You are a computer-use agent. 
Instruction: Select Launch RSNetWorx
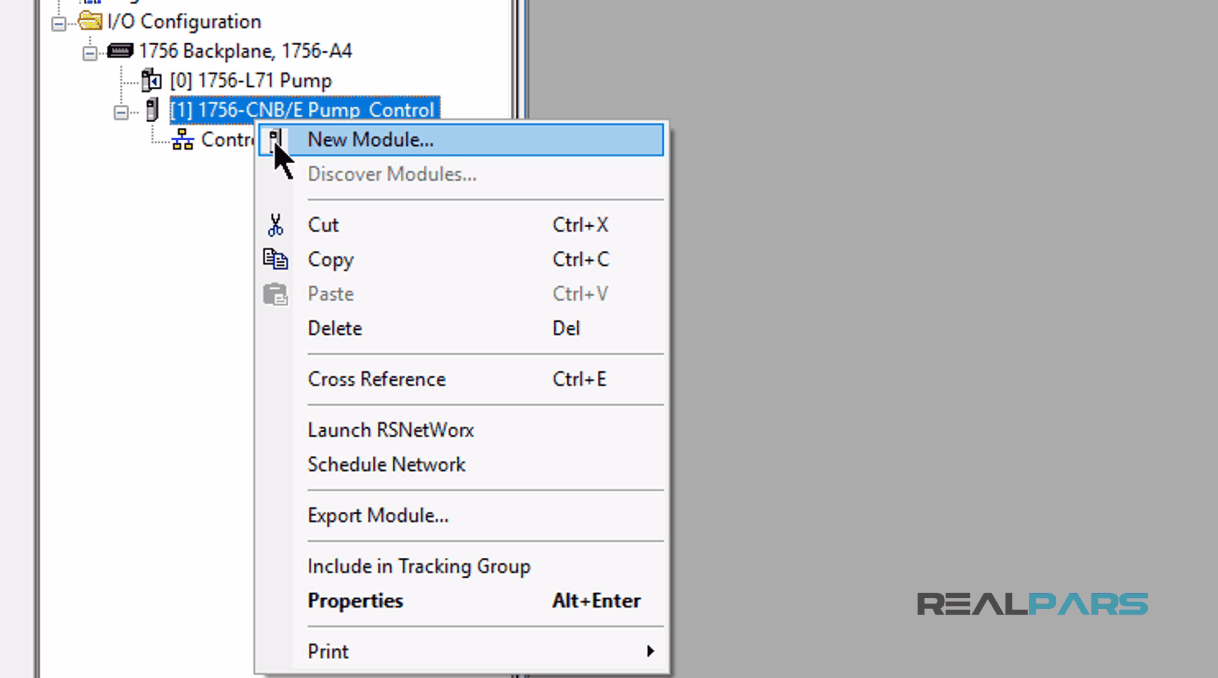pos(390,430)
